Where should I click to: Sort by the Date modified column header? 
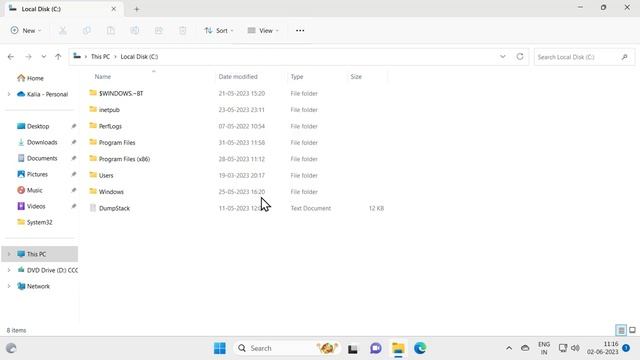[x=238, y=77]
